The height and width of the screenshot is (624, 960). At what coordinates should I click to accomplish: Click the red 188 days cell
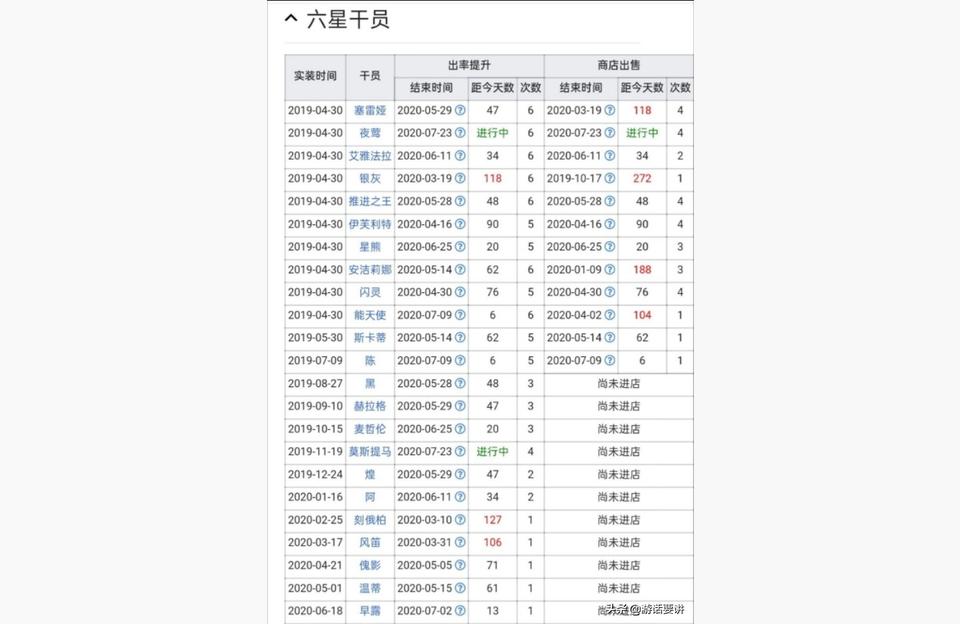pos(642,269)
